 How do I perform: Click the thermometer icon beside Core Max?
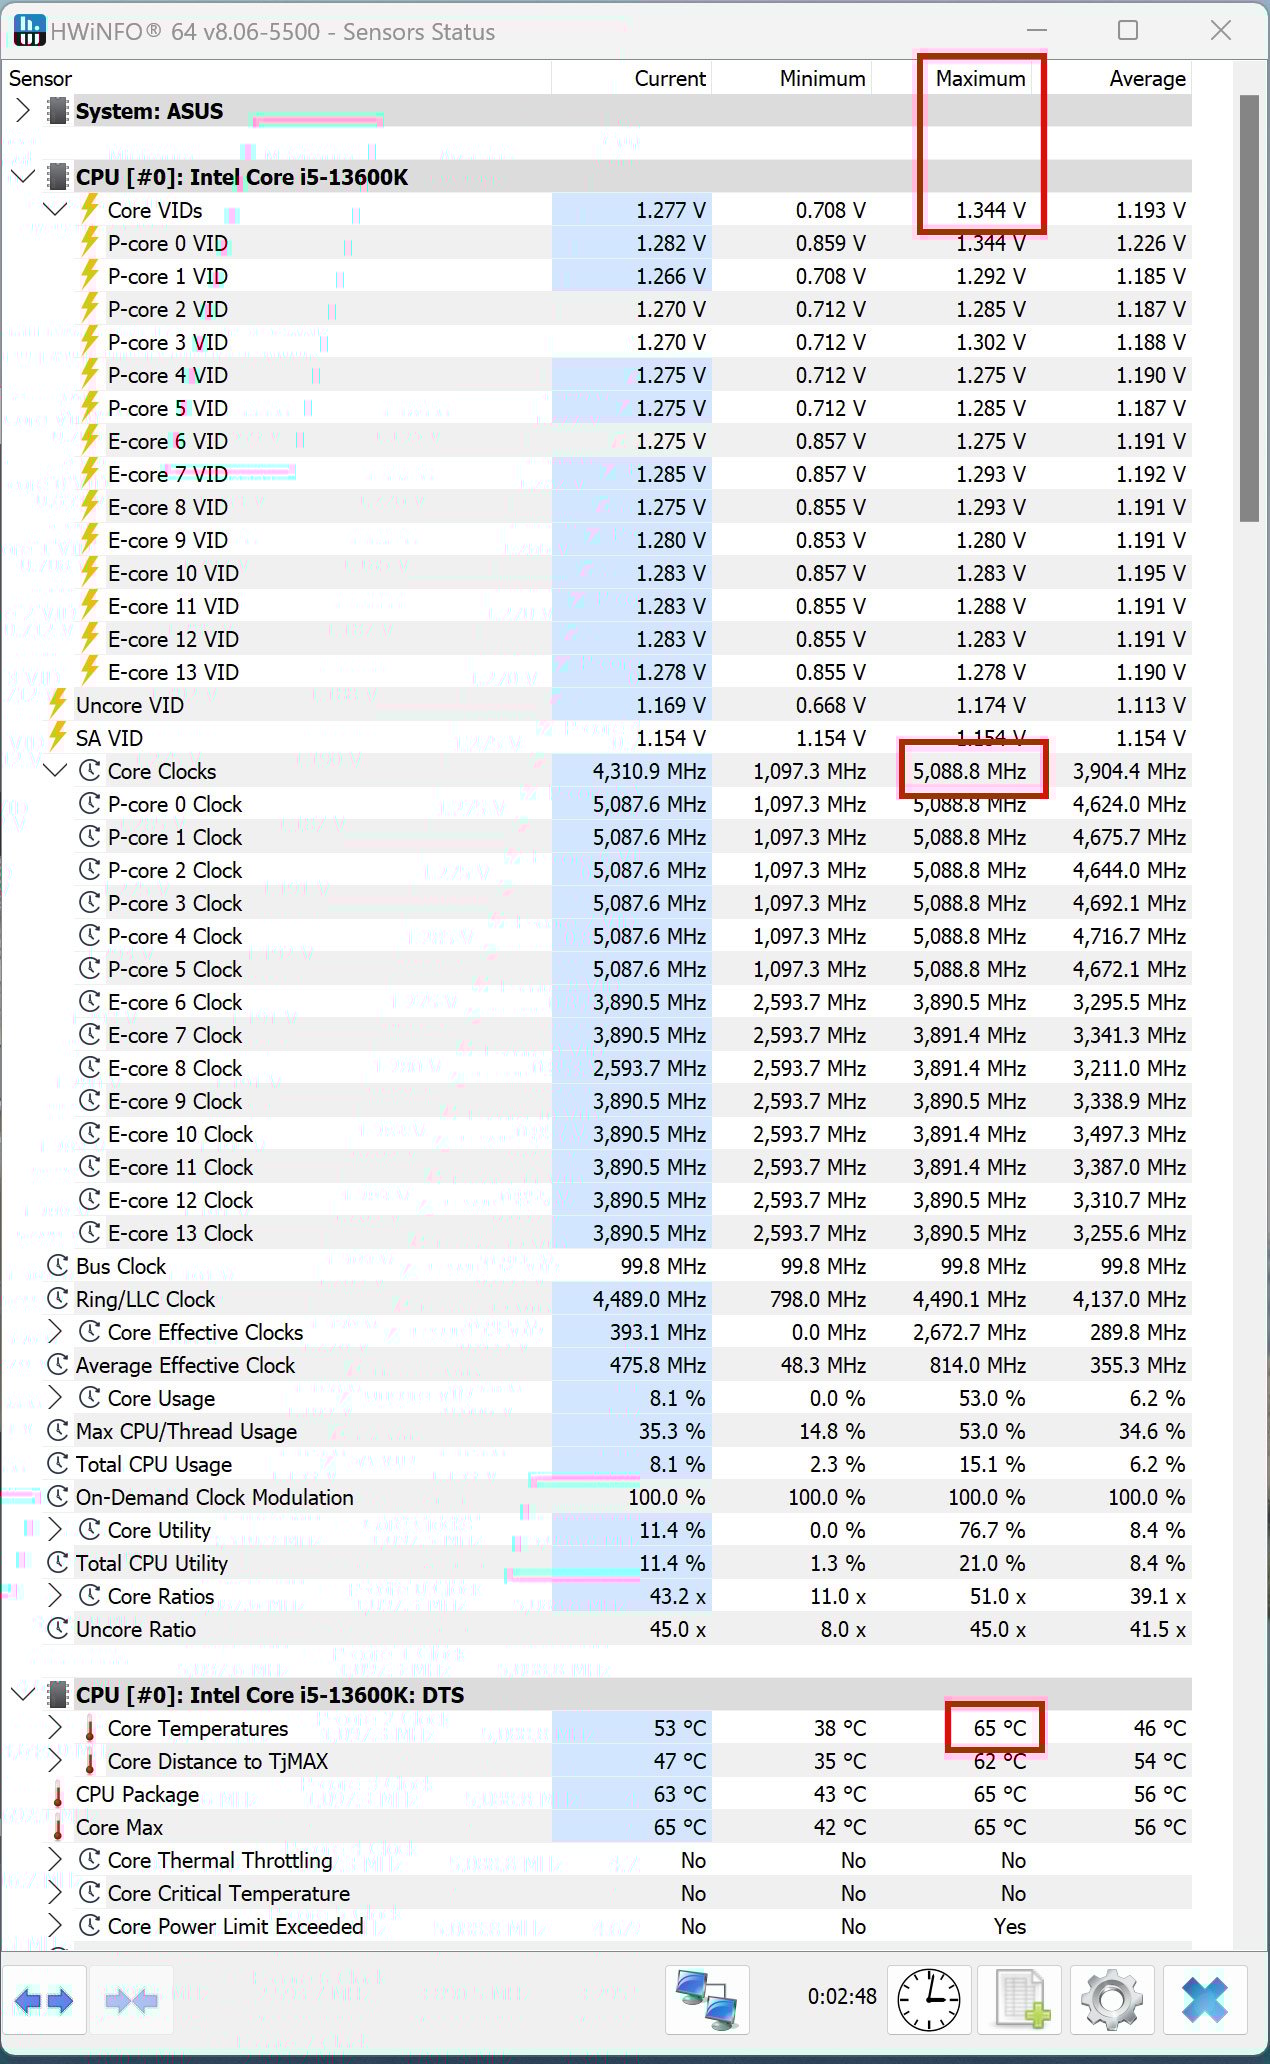[x=58, y=1827]
